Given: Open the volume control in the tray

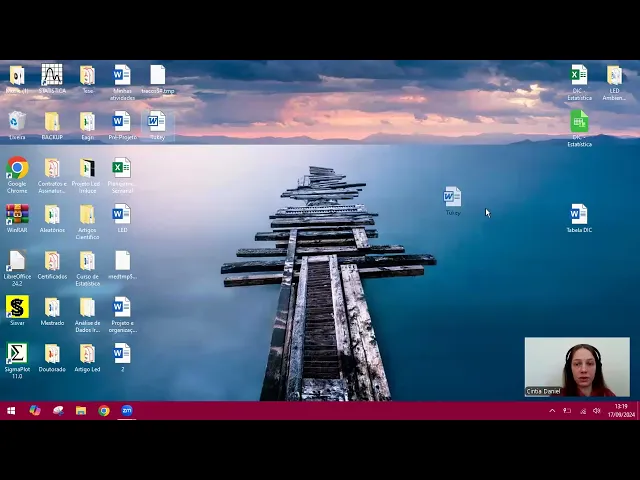Looking at the screenshot, I should tap(596, 411).
